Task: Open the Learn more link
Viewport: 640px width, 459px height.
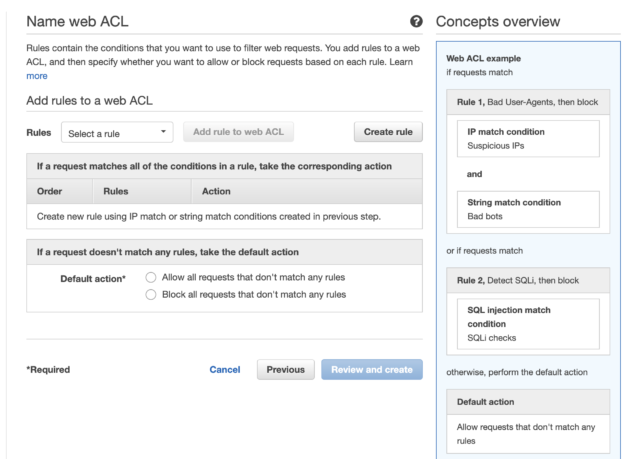Action: [x=37, y=76]
